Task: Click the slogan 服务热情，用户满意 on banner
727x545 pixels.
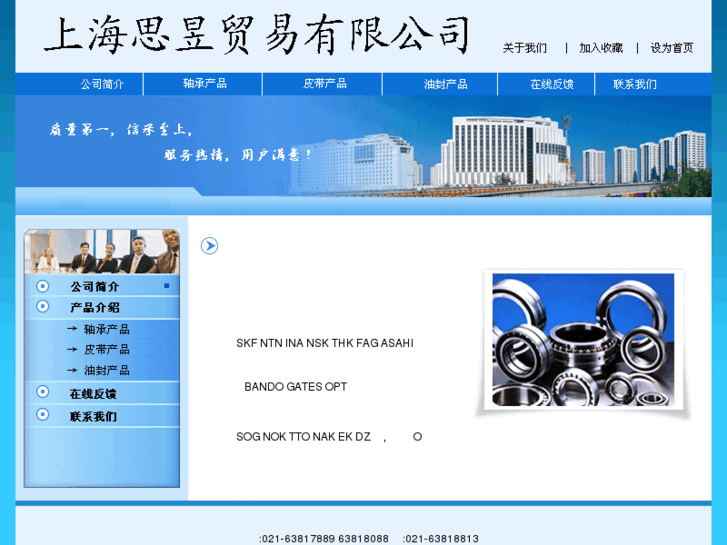Action: 238,154
